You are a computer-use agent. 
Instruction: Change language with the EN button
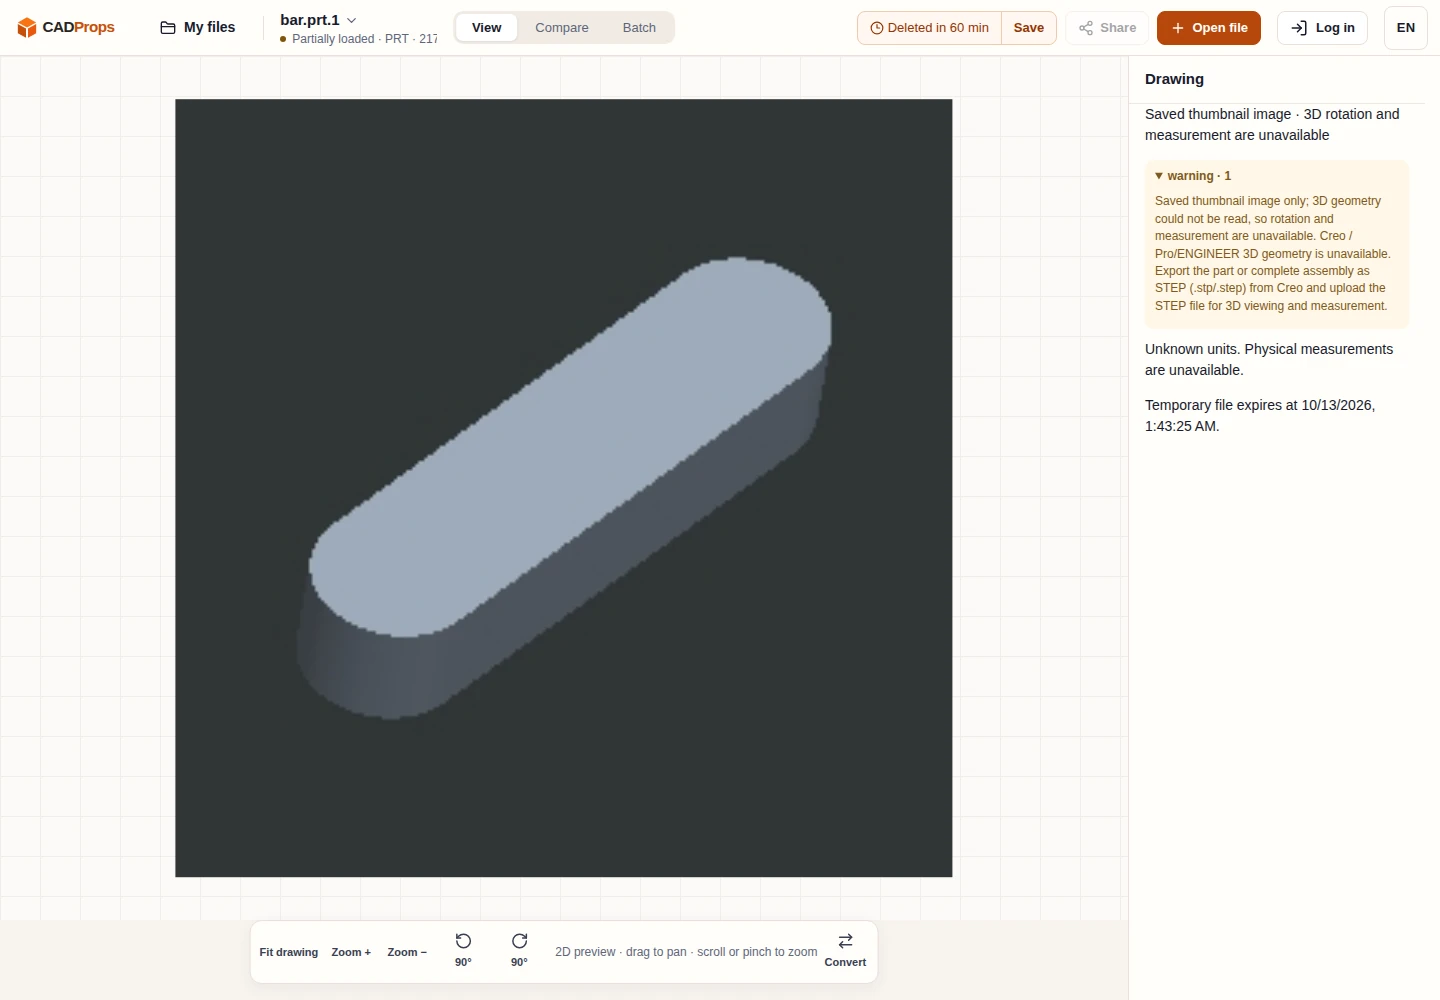click(1406, 28)
